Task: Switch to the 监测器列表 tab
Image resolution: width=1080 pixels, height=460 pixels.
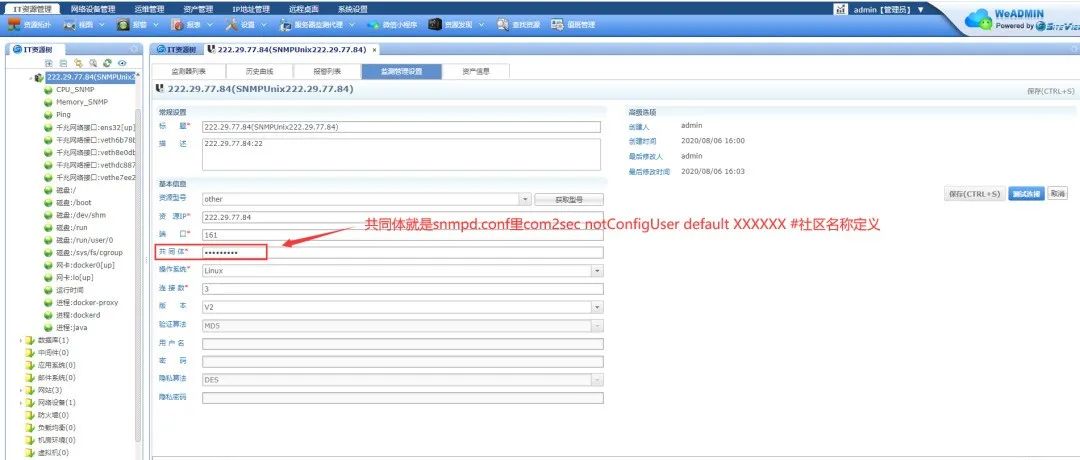Action: pyautogui.click(x=188, y=72)
